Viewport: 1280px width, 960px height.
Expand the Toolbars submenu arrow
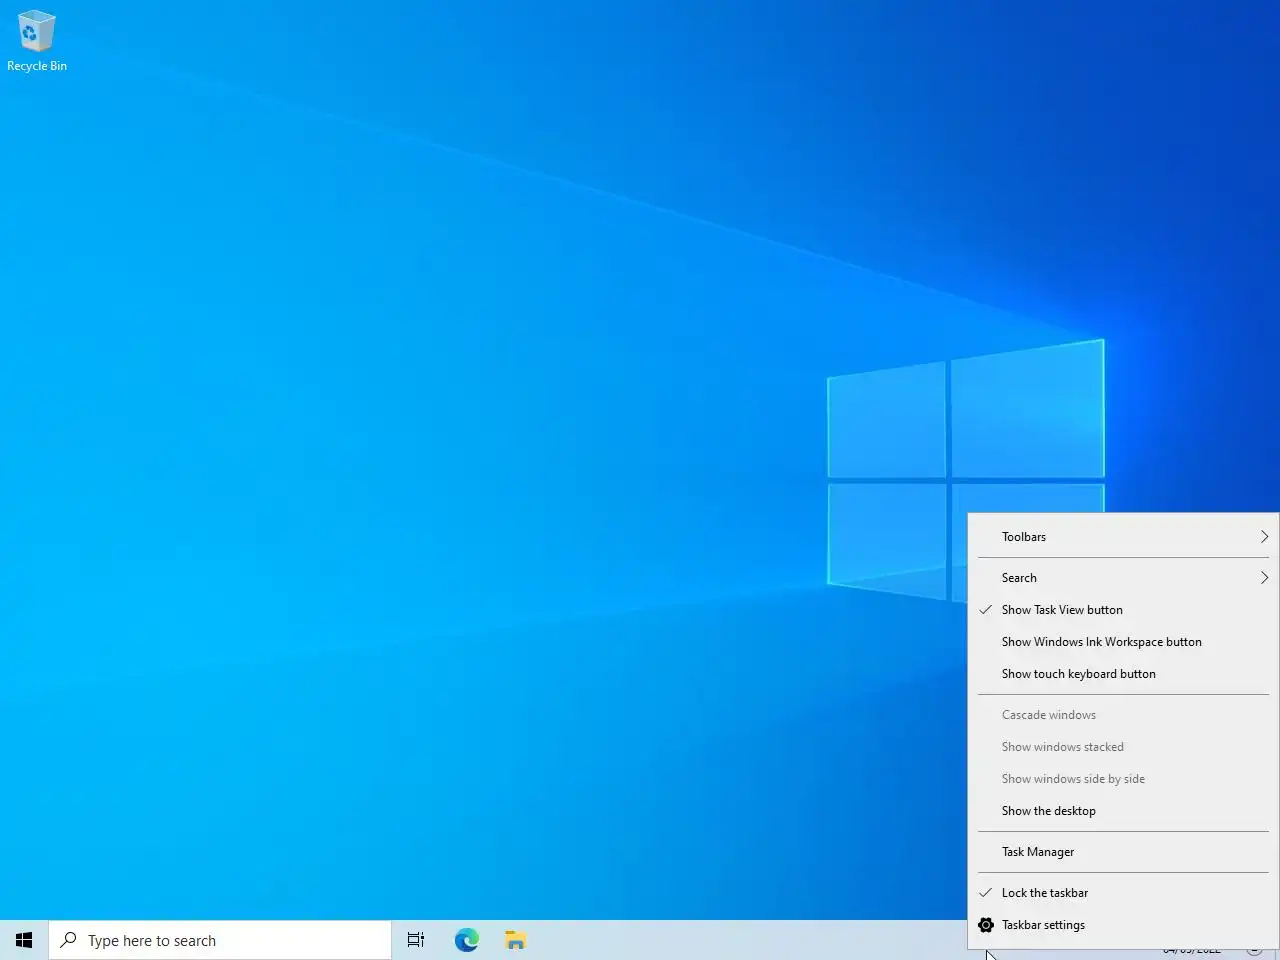tap(1264, 537)
